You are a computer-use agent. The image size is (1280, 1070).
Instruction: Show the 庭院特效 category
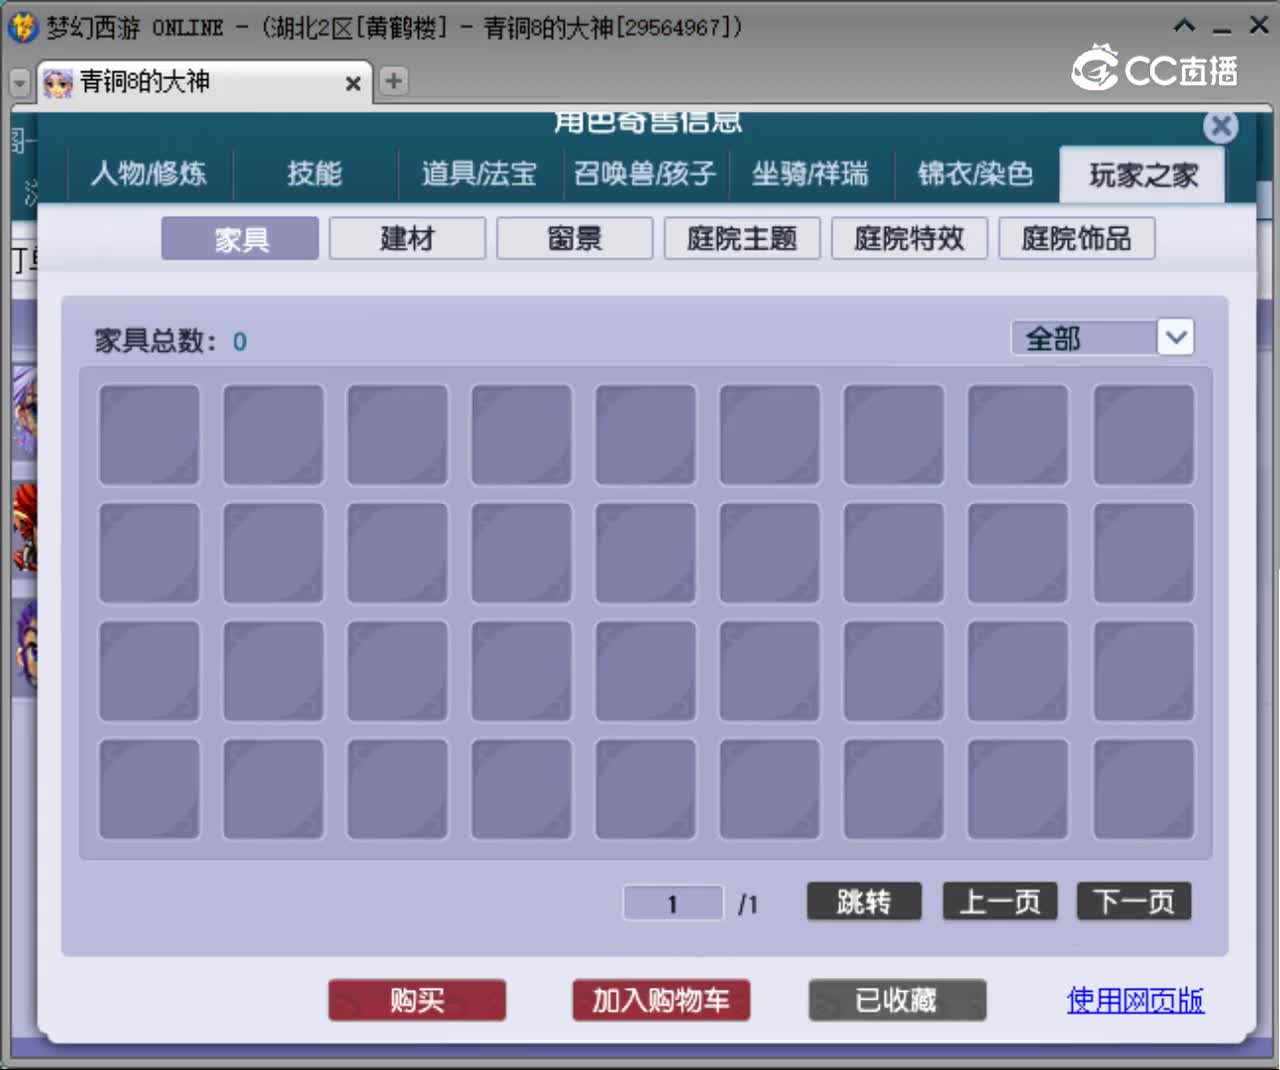point(909,239)
